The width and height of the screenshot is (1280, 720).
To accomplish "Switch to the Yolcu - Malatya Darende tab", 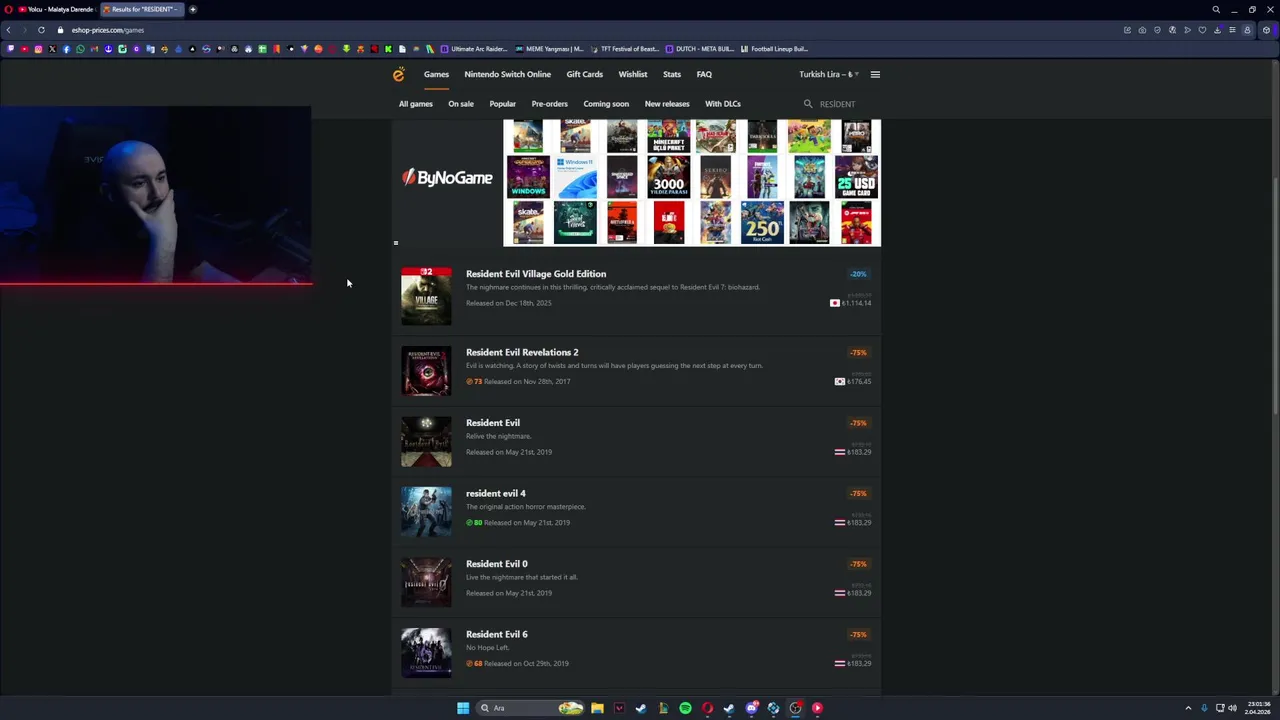I will click(x=56, y=9).
